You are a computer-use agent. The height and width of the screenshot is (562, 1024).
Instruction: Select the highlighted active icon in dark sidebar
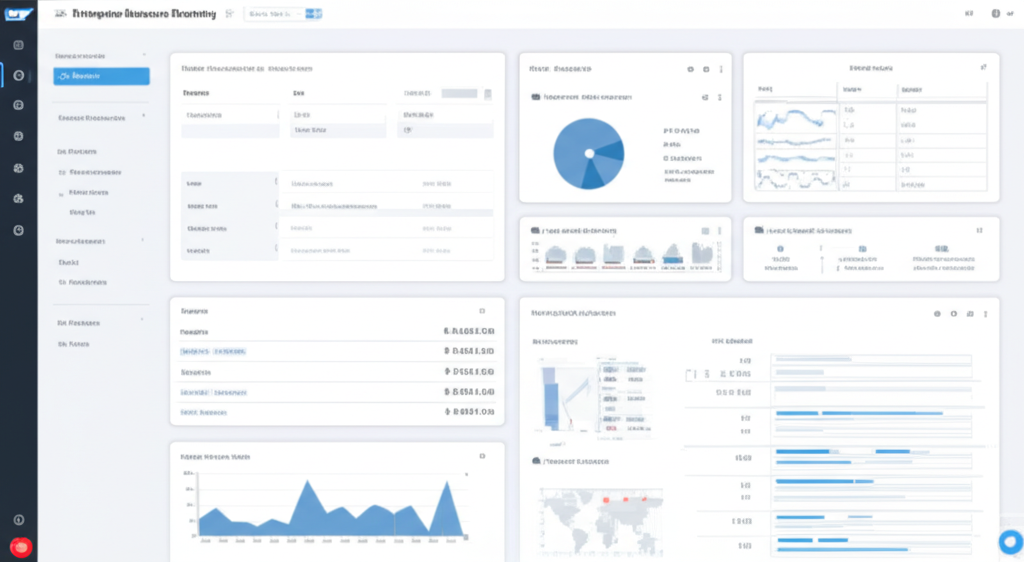coord(18,75)
